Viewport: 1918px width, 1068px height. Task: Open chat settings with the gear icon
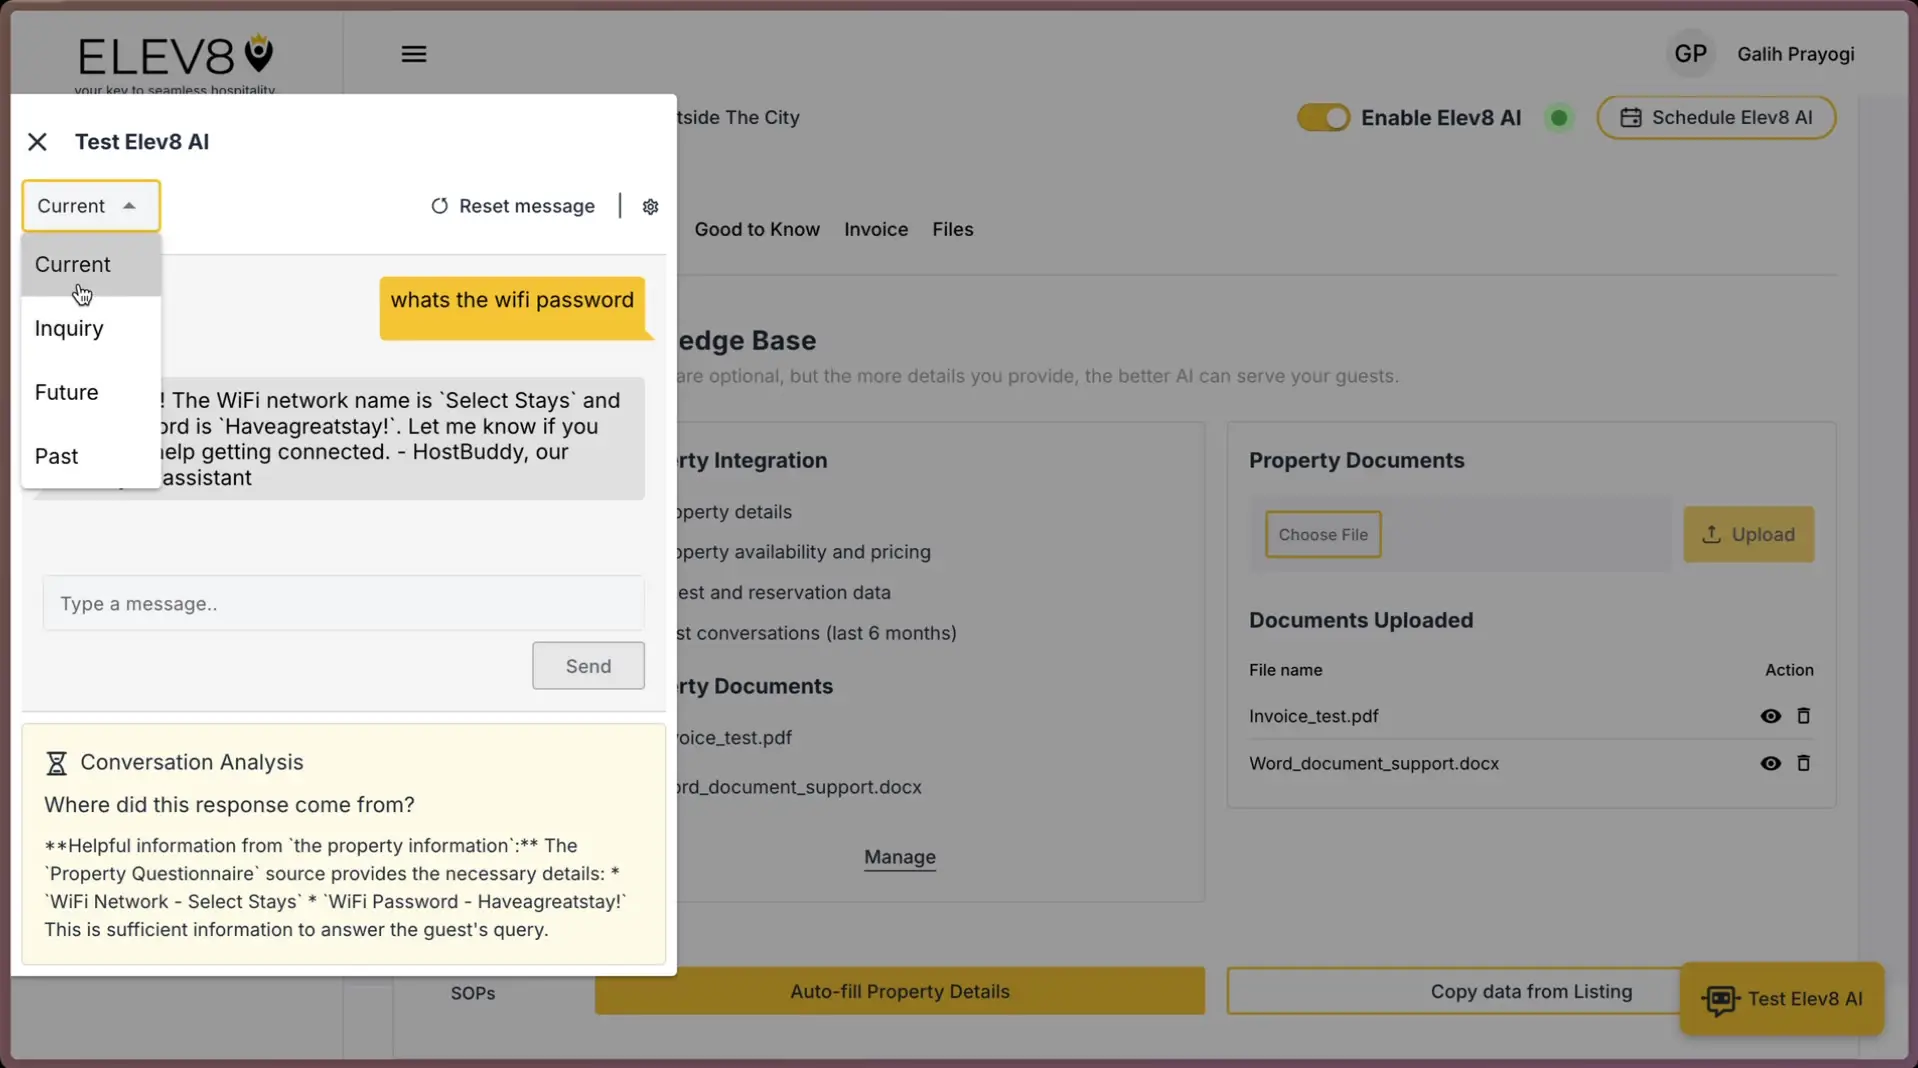pos(650,206)
